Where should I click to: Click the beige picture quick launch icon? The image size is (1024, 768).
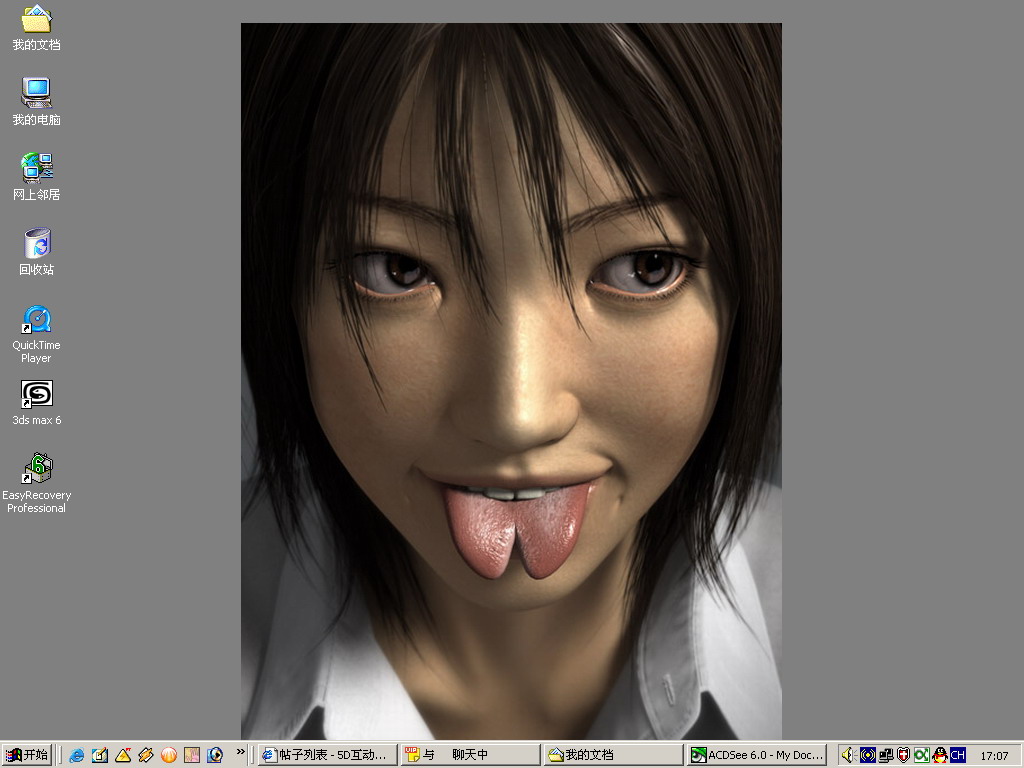(192, 755)
